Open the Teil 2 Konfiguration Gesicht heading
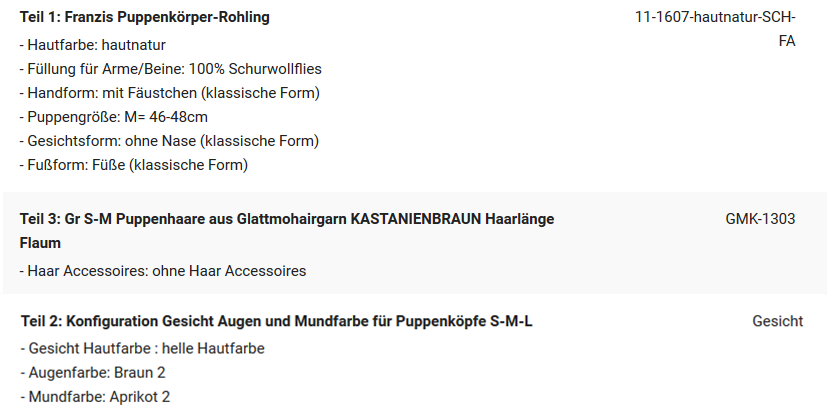827x413 pixels. 277,321
